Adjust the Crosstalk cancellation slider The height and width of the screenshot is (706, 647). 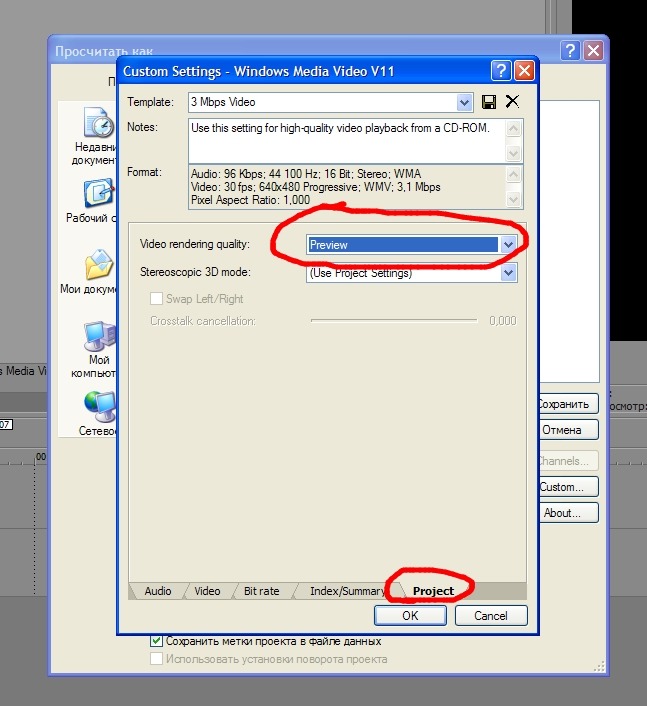(x=394, y=321)
